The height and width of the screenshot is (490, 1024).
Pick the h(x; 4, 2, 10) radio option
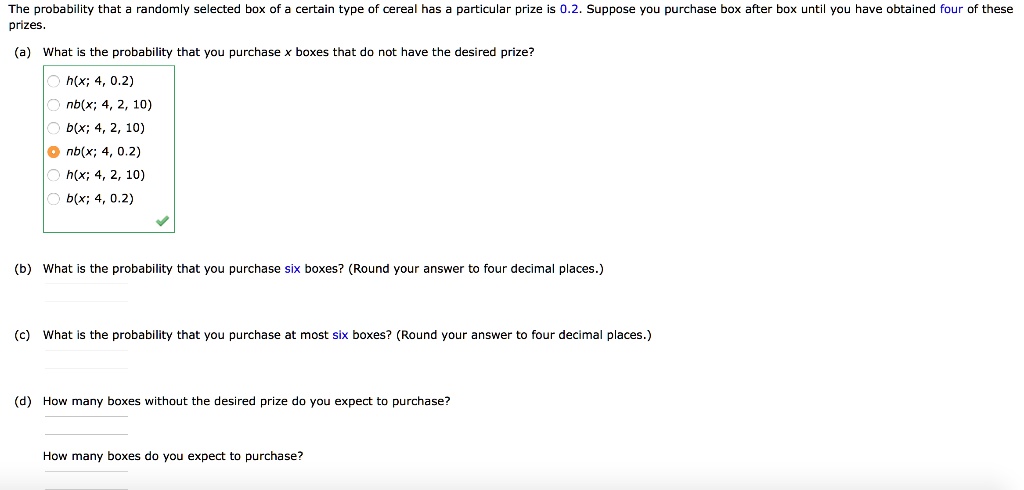click(x=54, y=175)
